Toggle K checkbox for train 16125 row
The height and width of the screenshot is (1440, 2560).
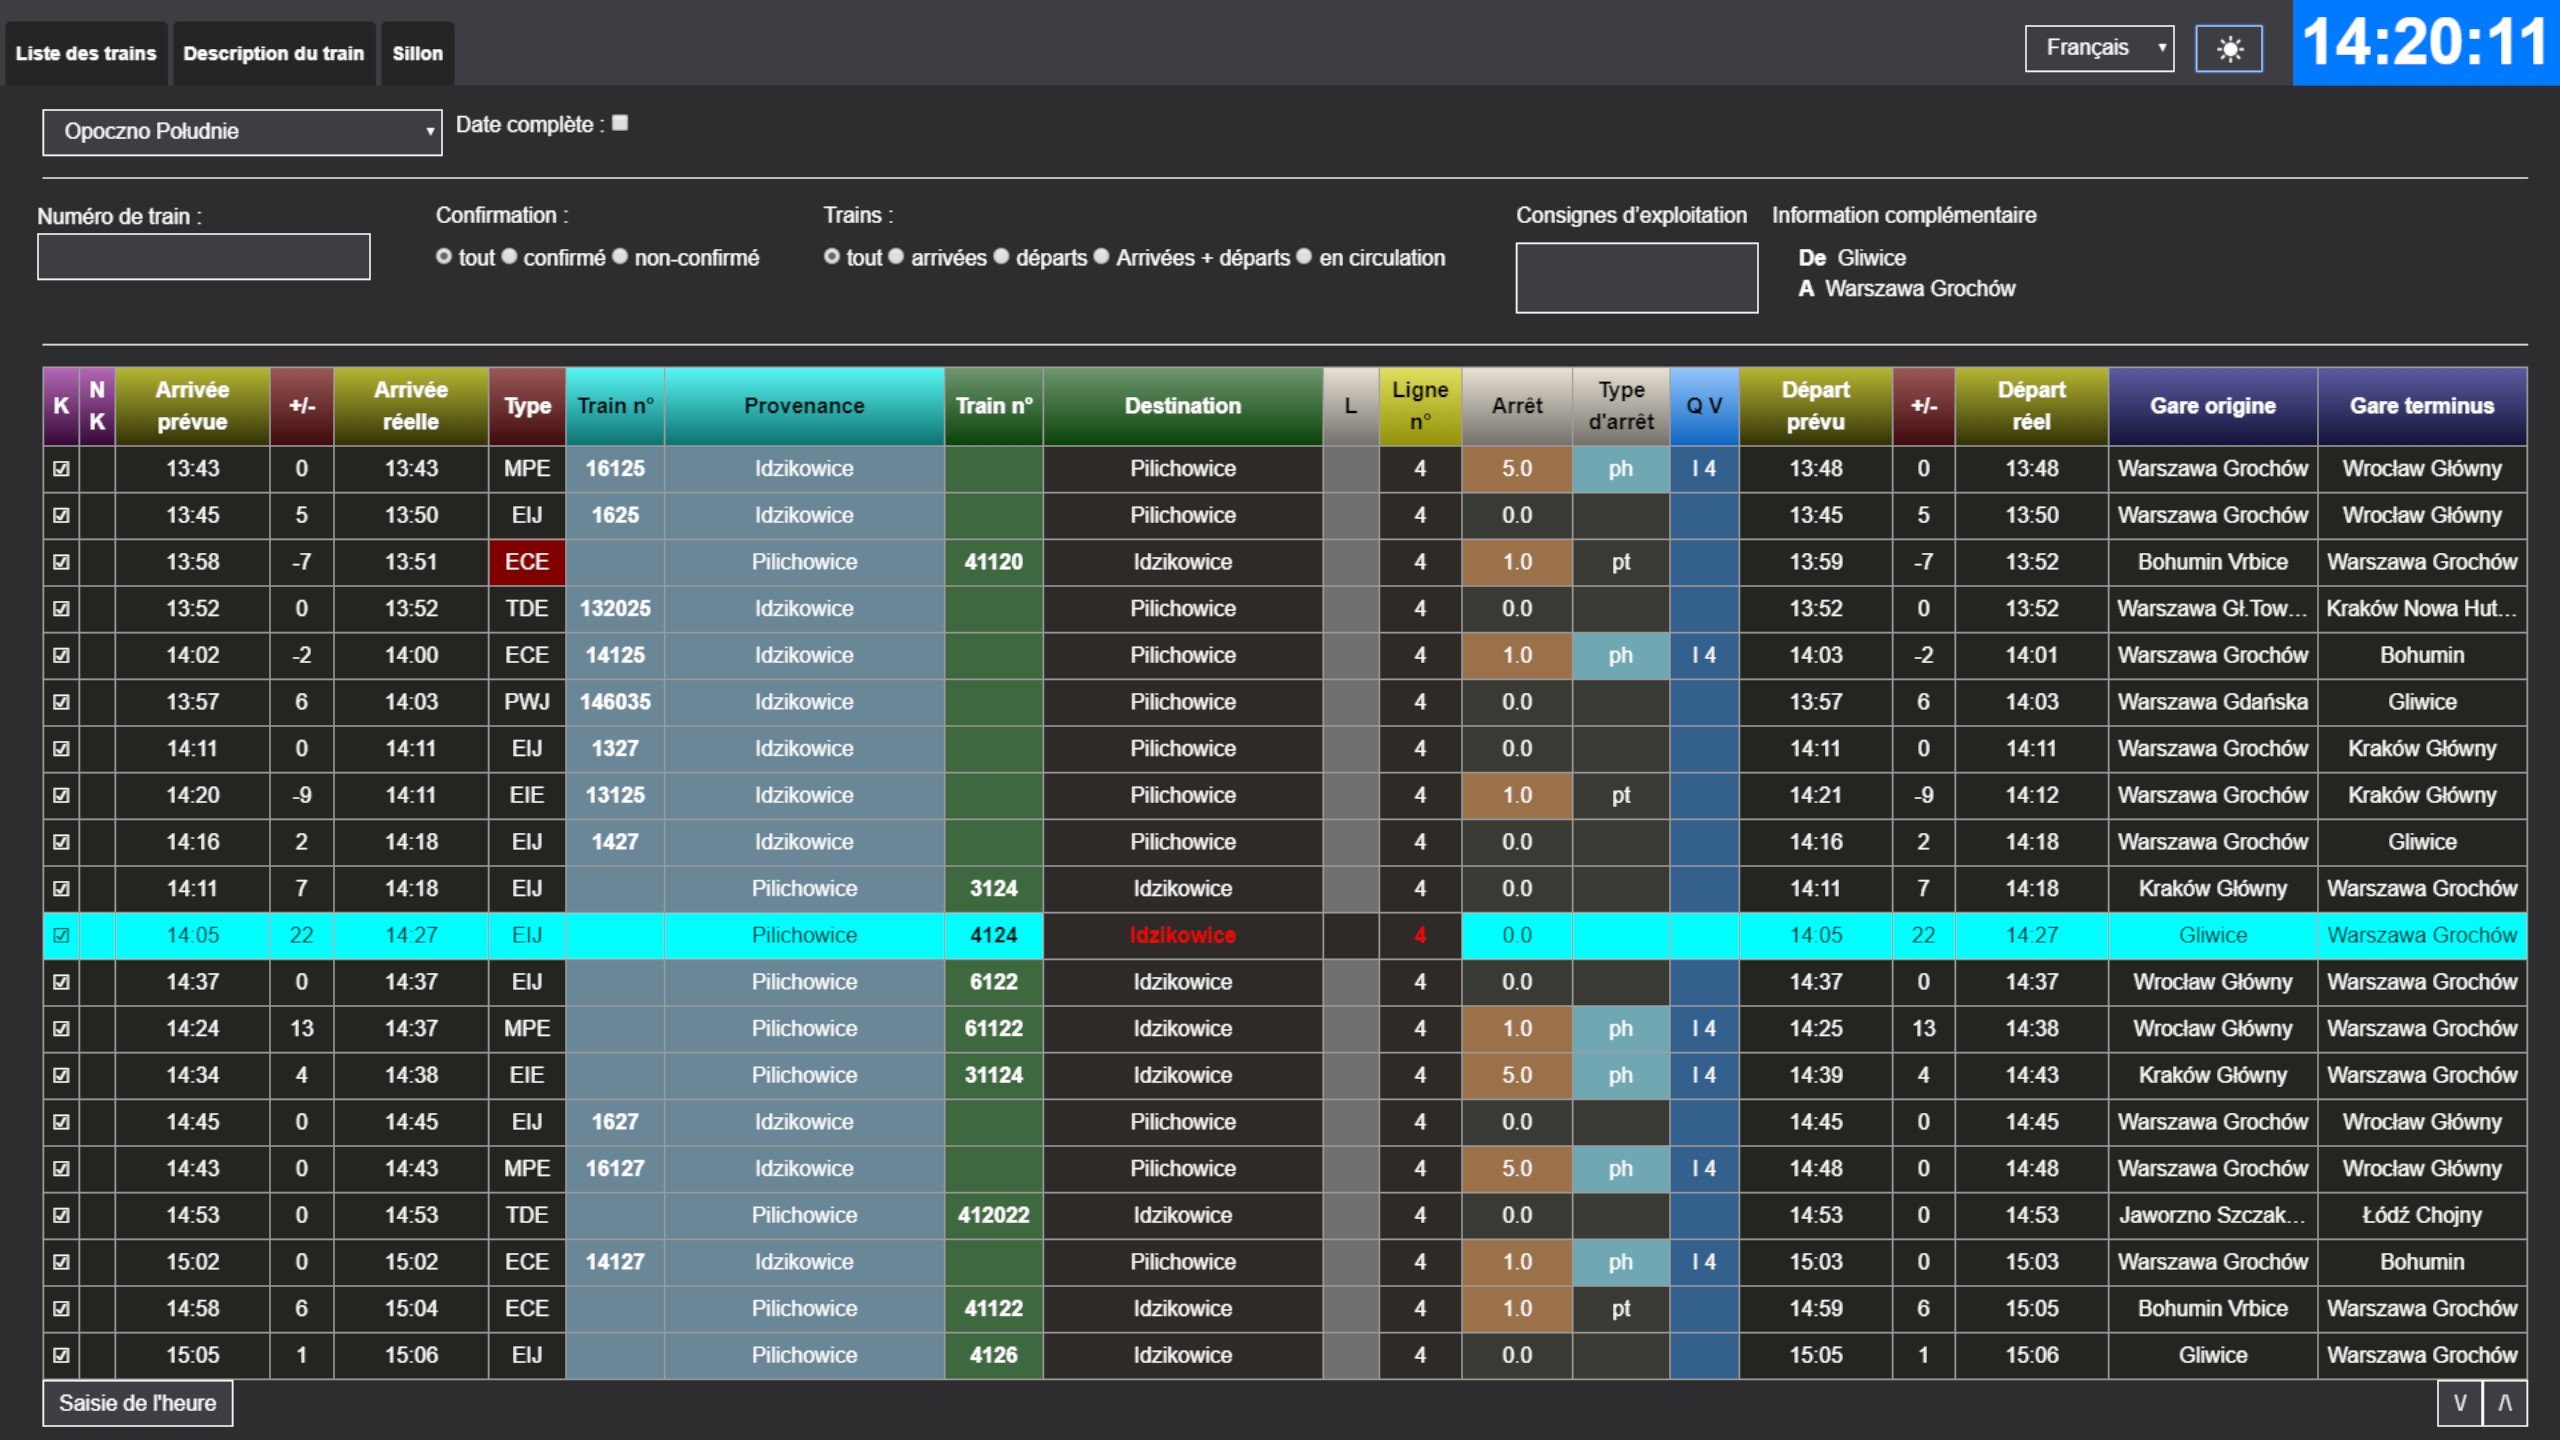(61, 468)
